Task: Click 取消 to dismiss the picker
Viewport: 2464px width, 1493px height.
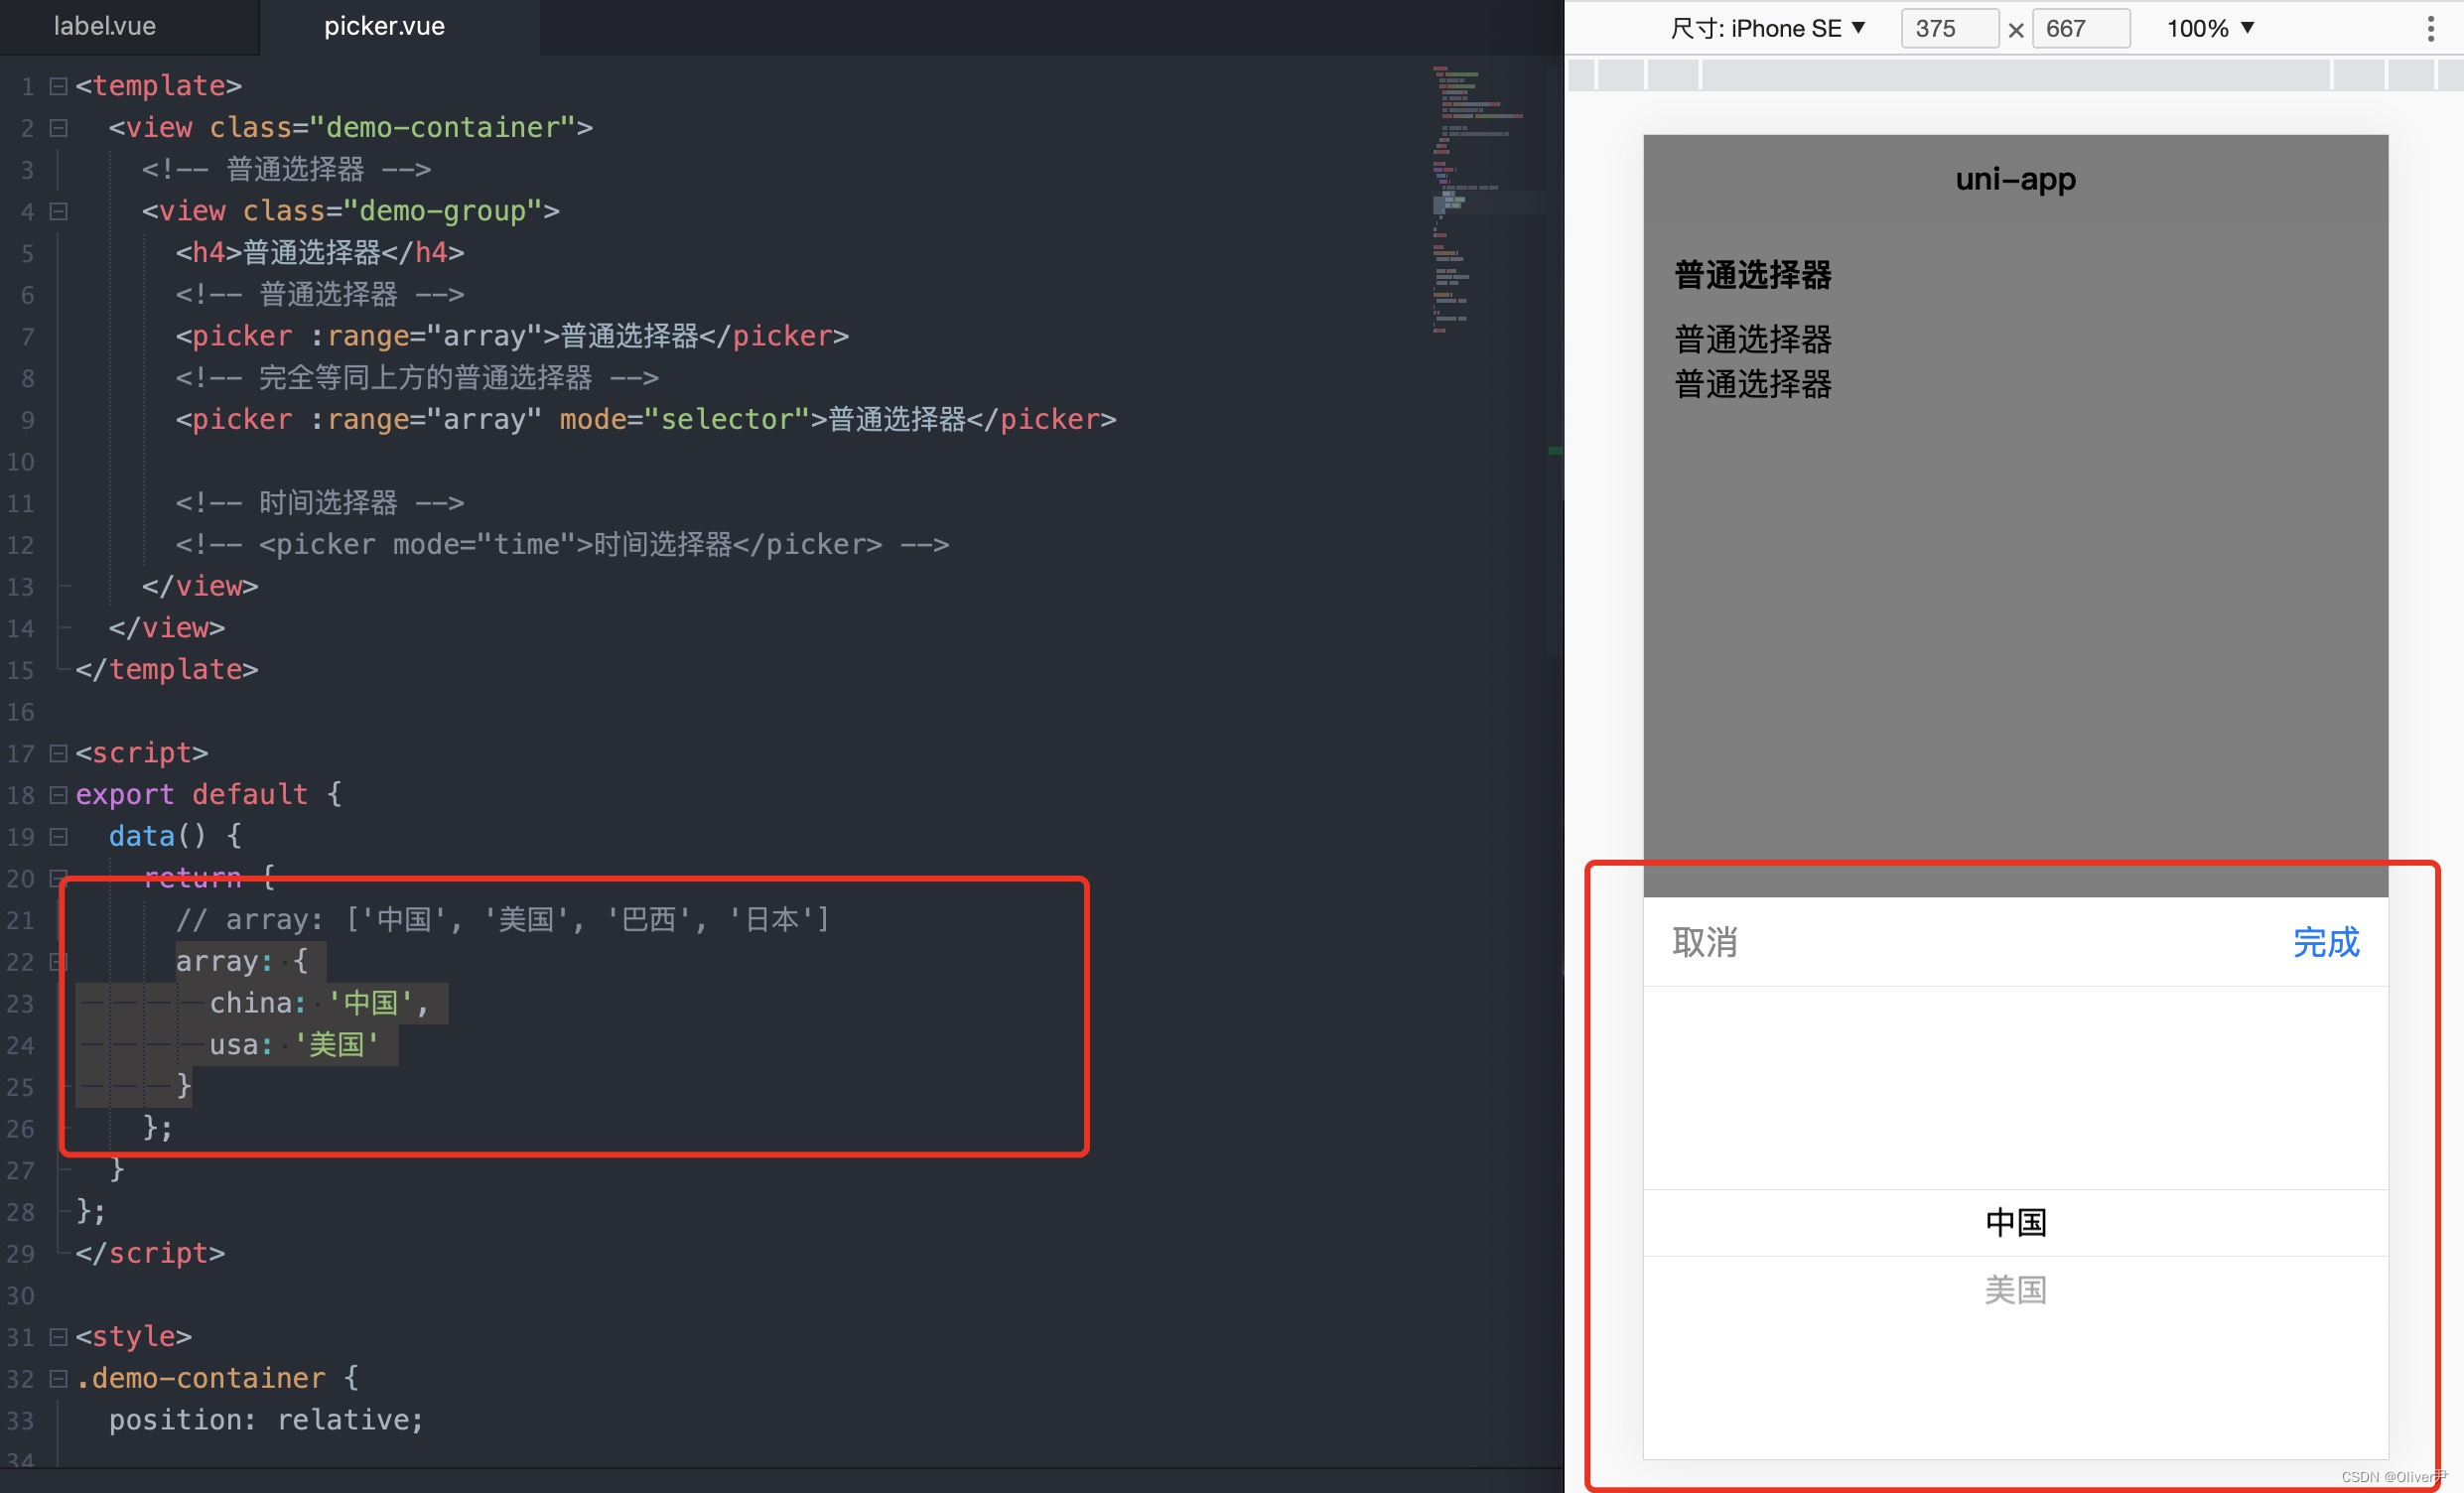Action: pos(1705,943)
